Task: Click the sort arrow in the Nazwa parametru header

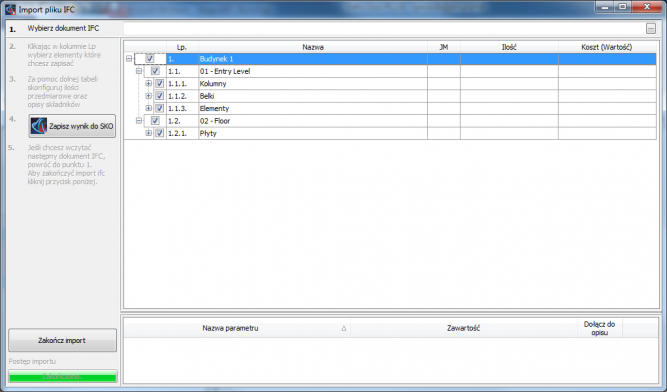Action: (x=344, y=328)
